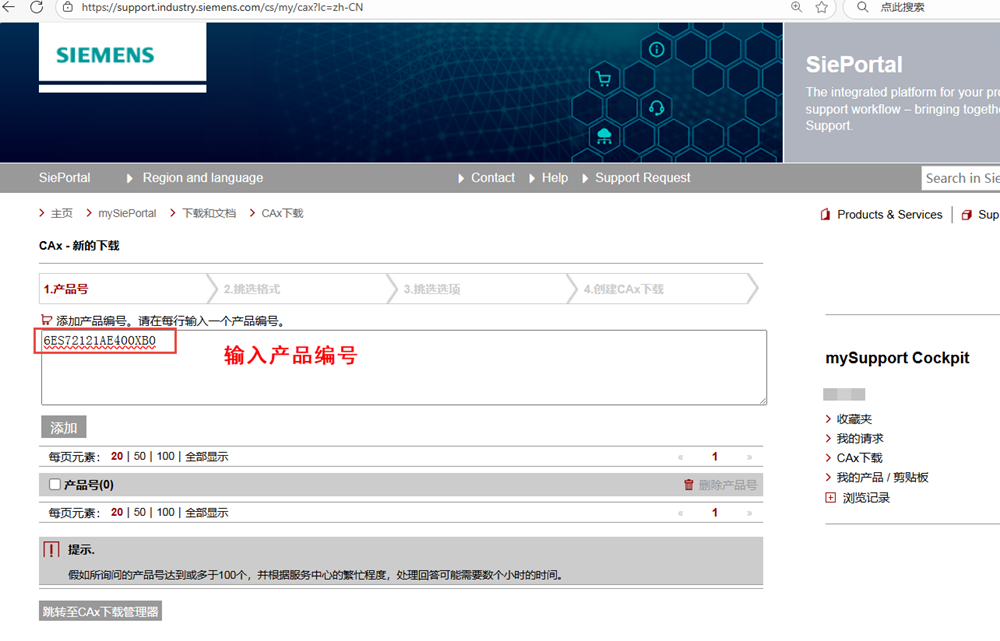The width and height of the screenshot is (1000, 641).
Task: Click the 添加 button
Action: pos(64,428)
